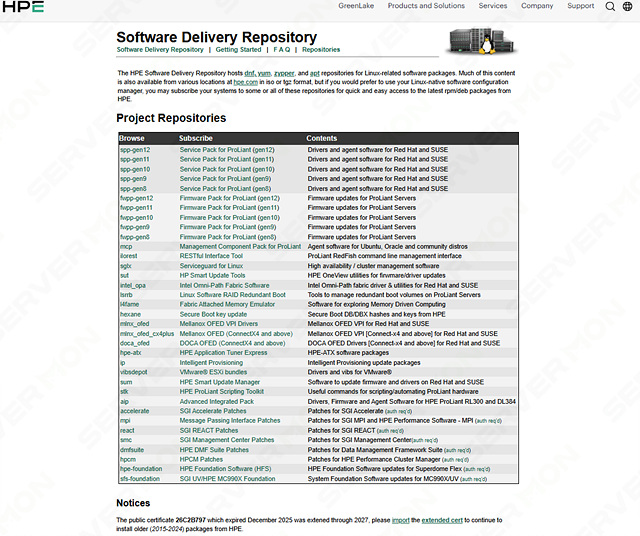Open DOCA OFED (ConnectX4 and above)
Screen dimensions: 640x536
pos(232,343)
